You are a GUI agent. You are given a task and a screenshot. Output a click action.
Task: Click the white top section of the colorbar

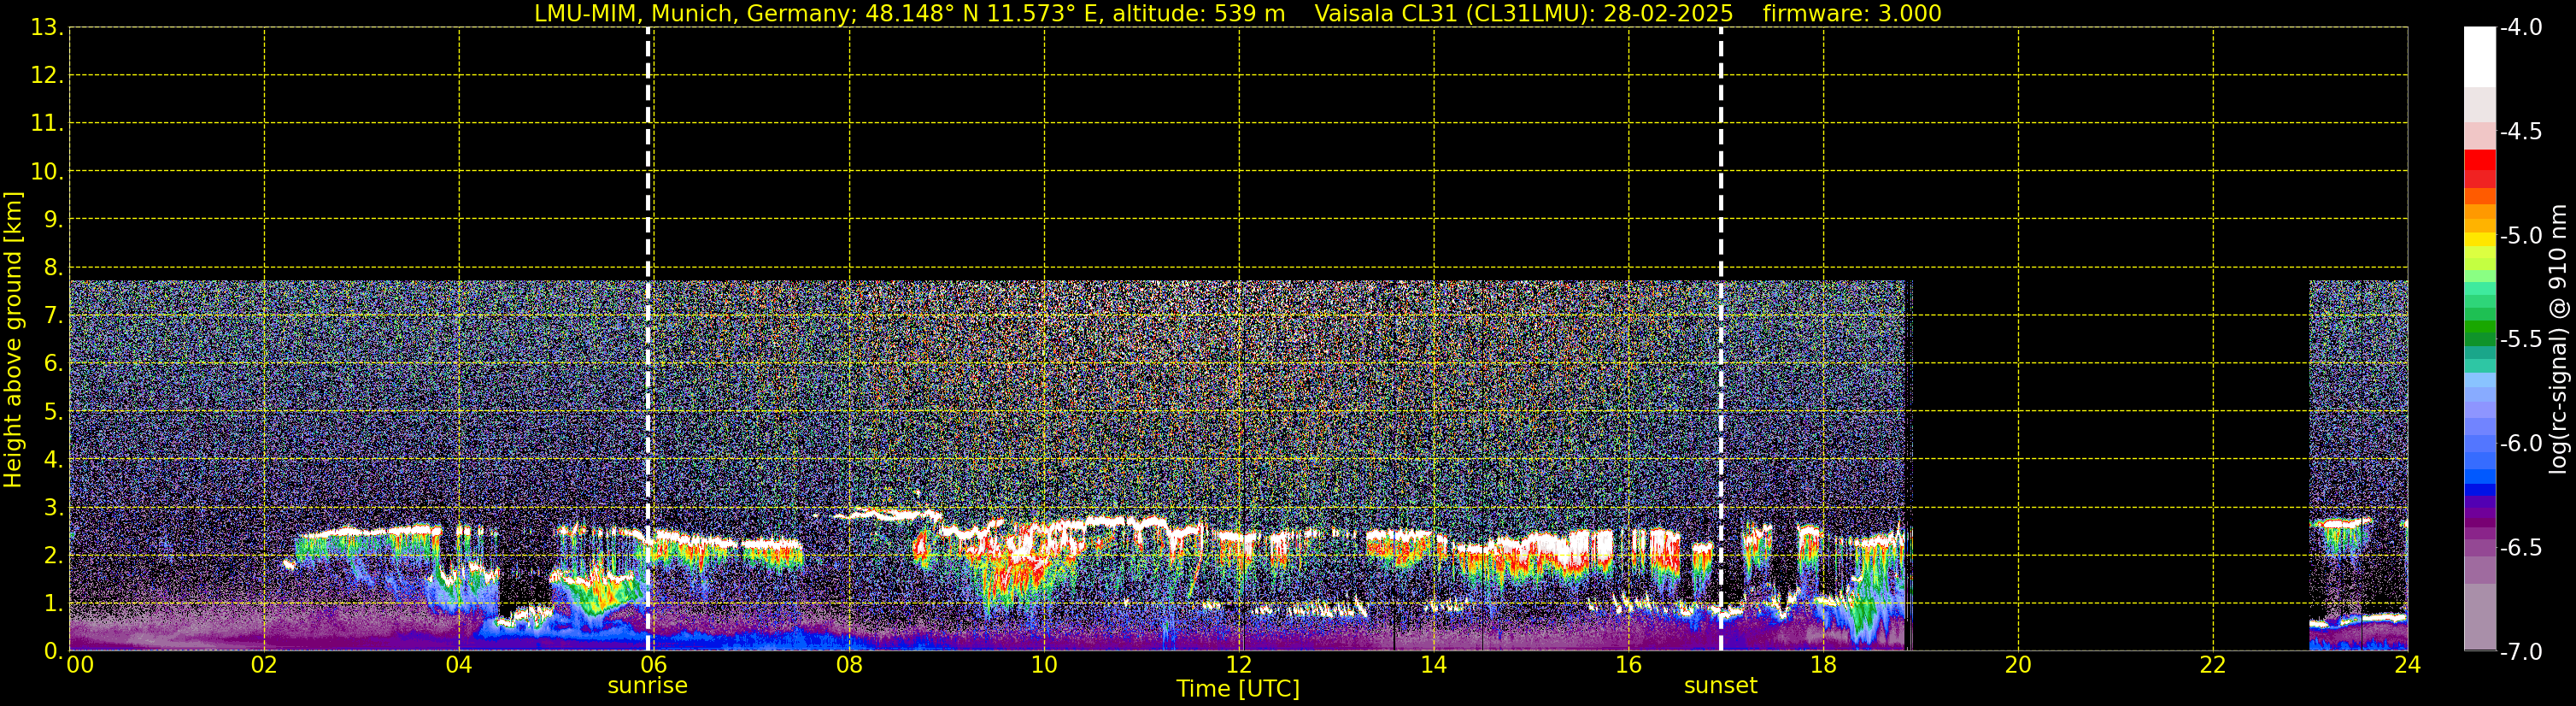2479,55
